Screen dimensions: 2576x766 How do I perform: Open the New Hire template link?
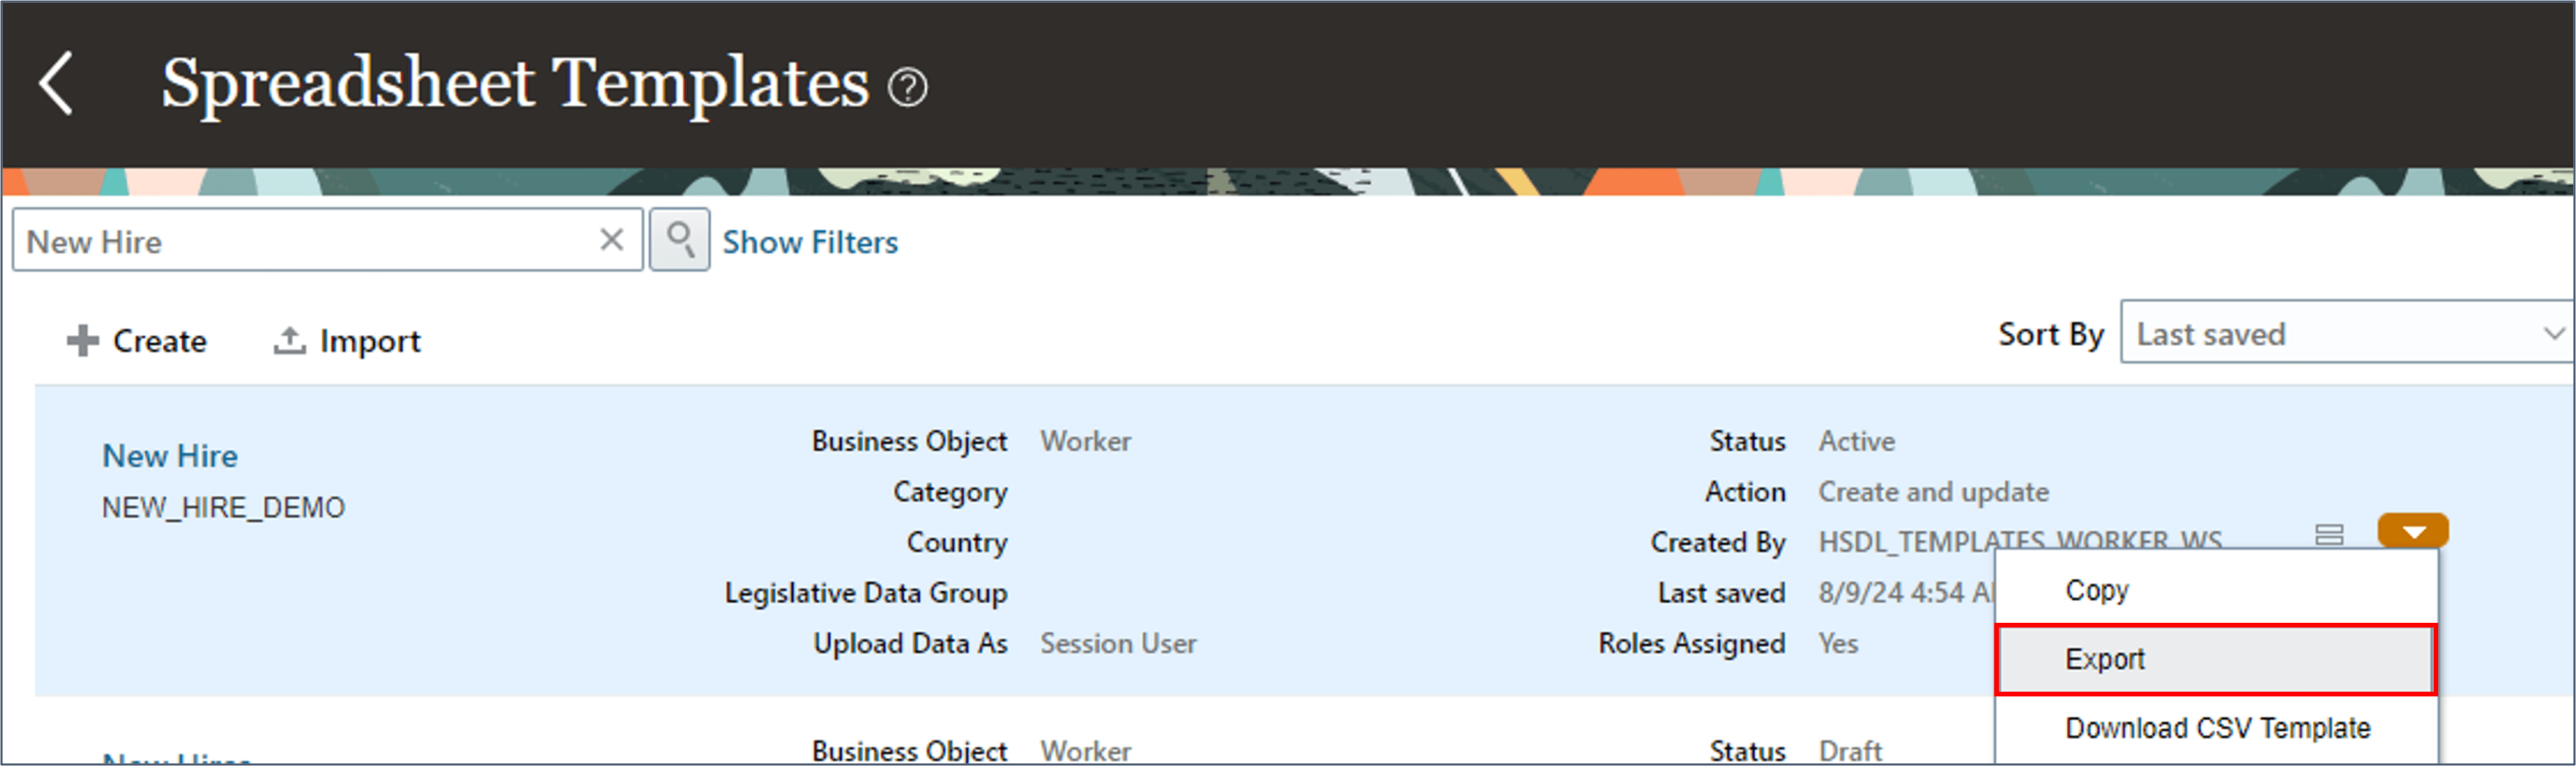[170, 456]
